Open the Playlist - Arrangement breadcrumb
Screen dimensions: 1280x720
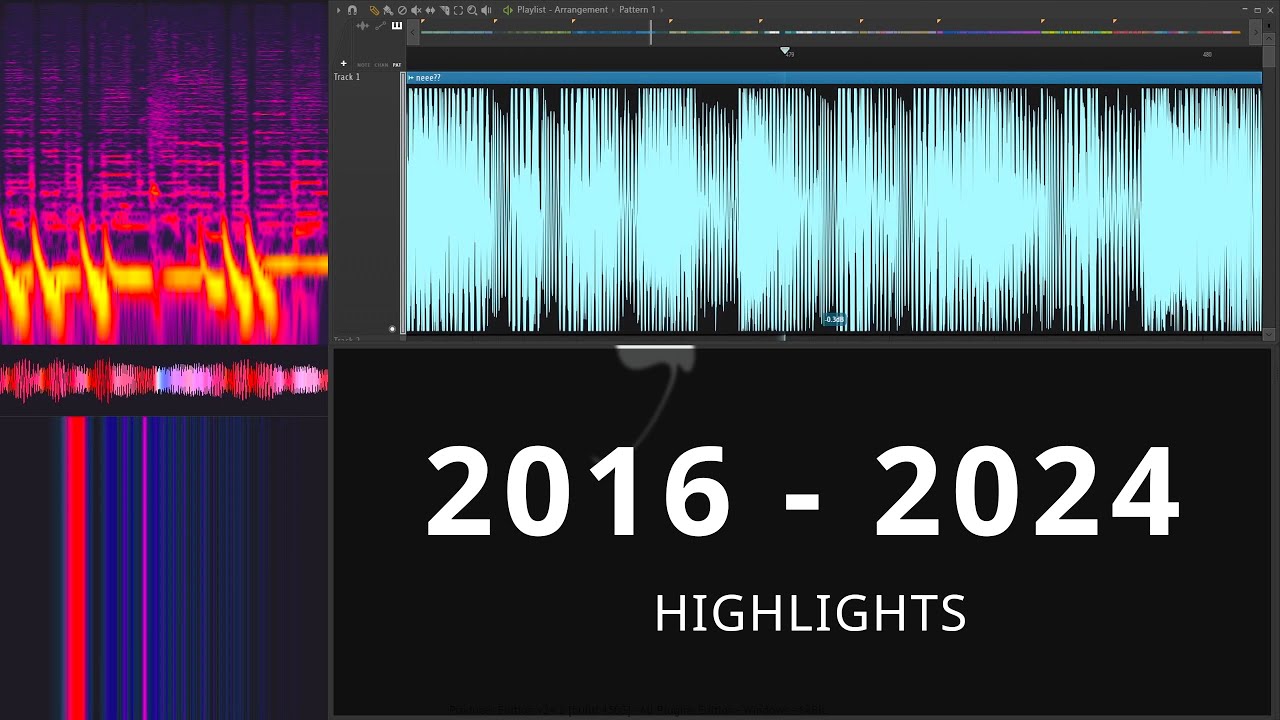click(562, 10)
